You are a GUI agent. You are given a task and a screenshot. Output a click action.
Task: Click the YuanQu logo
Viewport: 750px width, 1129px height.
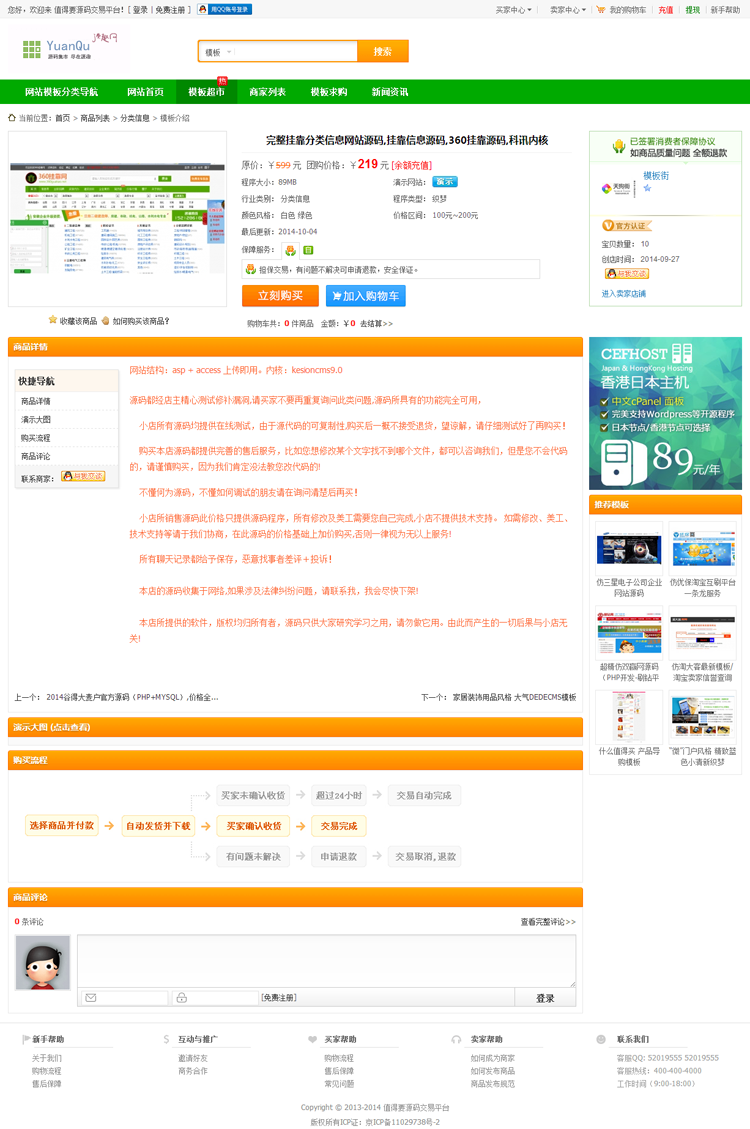pos(69,48)
